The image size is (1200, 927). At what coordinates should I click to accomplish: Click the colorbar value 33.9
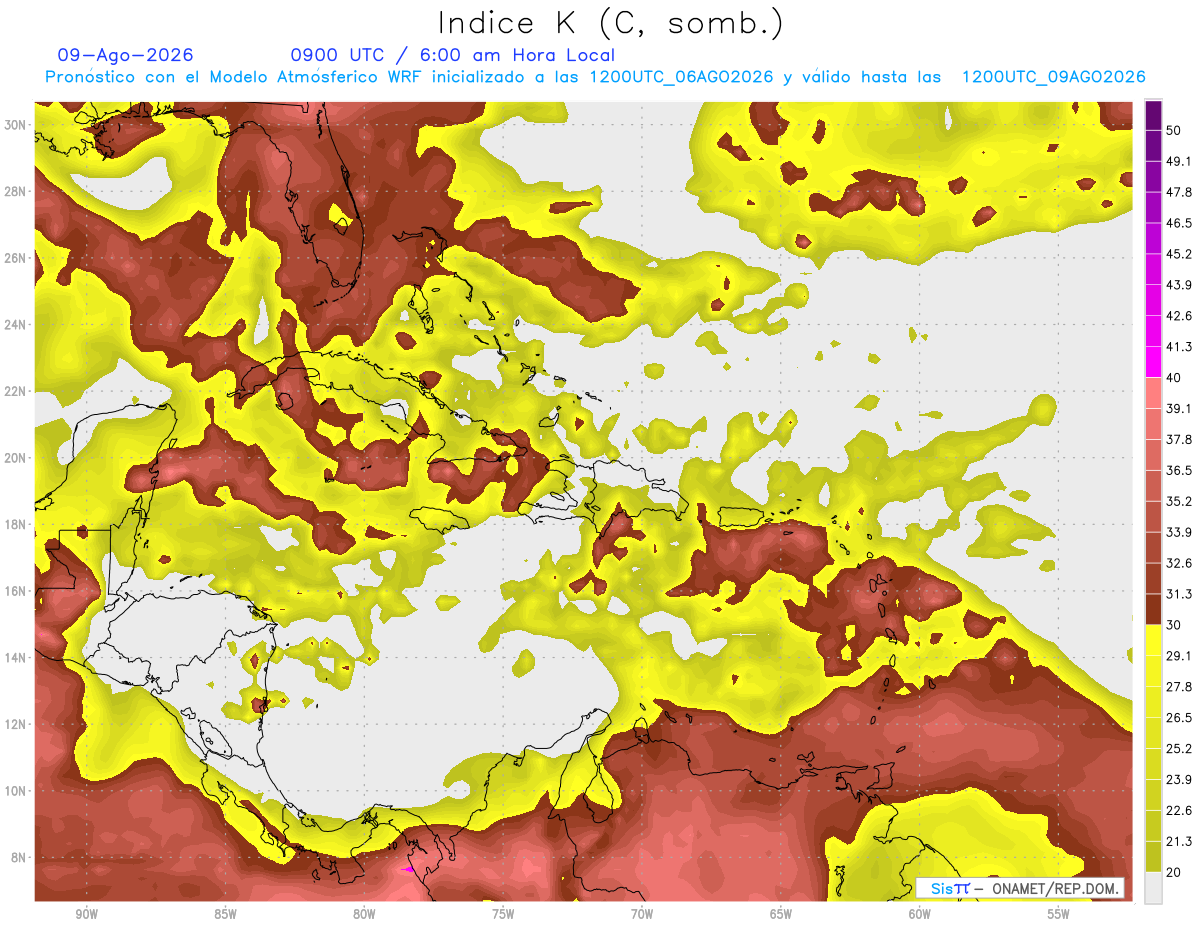(x=1178, y=532)
